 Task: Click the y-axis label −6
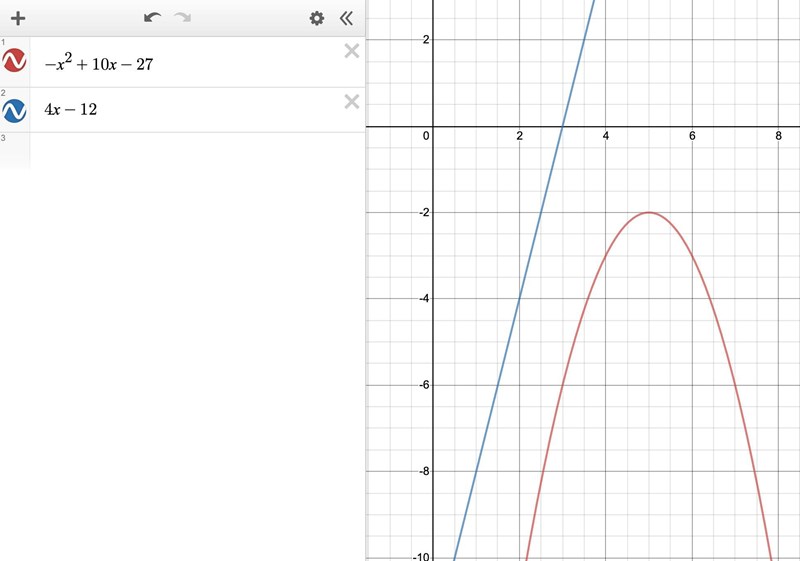(x=423, y=384)
